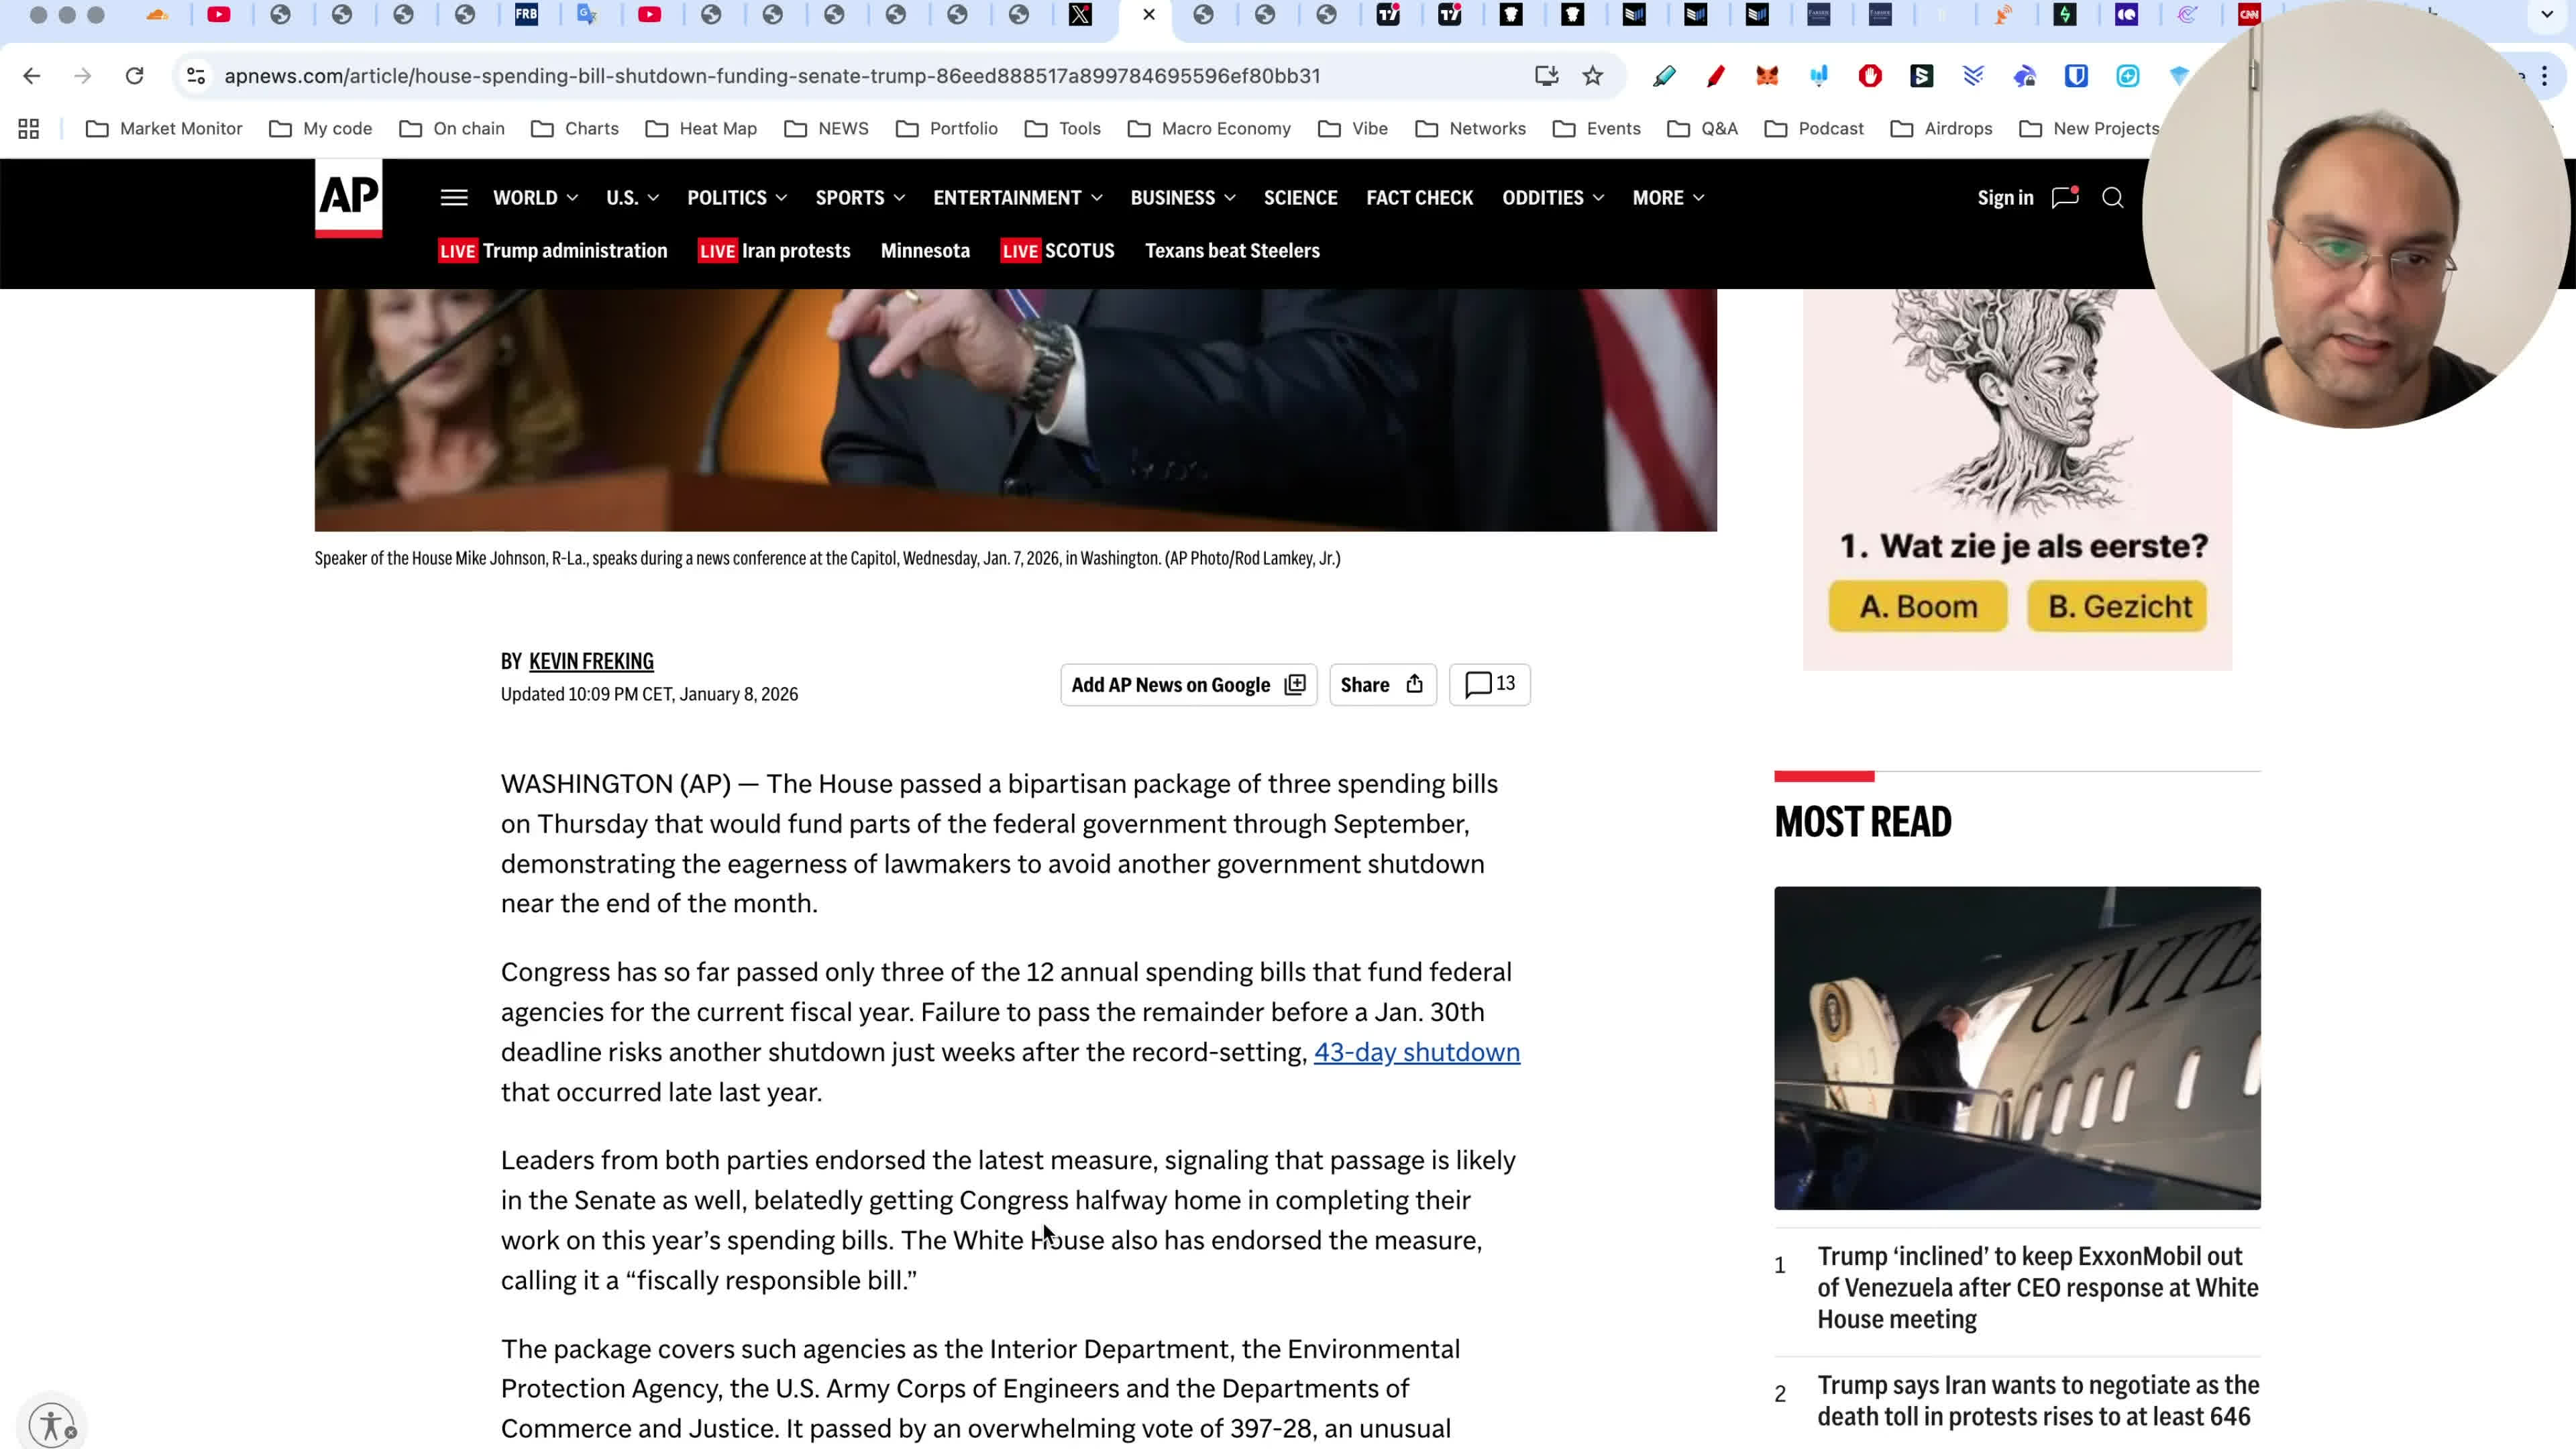Open the teal compass extension icon
Viewport: 2576px width, 1449px height.
(2128, 76)
